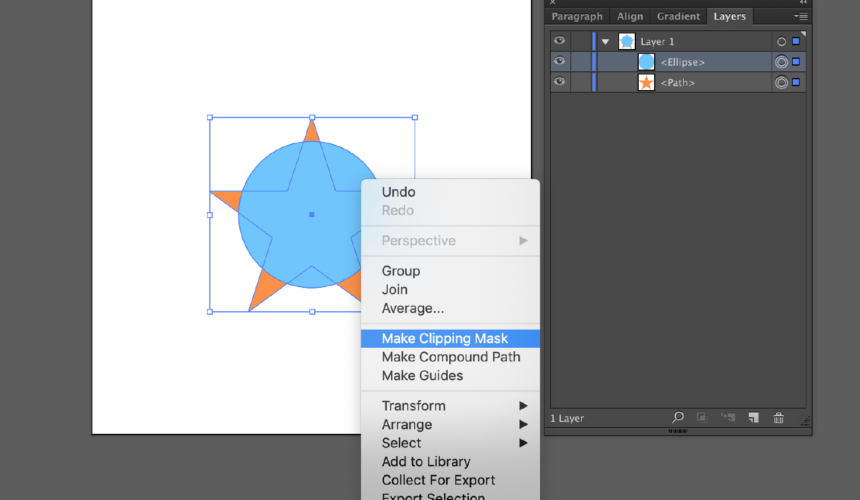The image size is (860, 500).
Task: Click the blue Ellipse thumbnail
Action: [x=646, y=62]
